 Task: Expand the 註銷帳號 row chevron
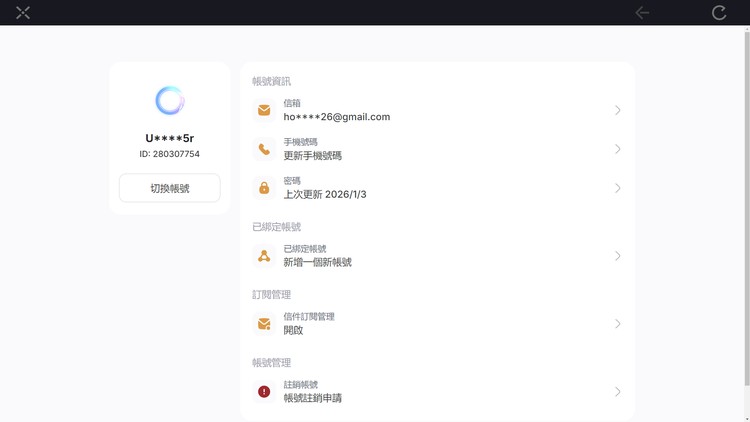coord(618,392)
